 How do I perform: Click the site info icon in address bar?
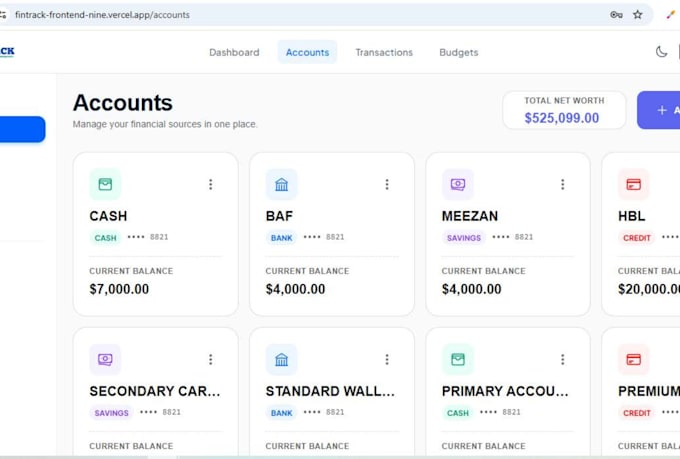[x=3, y=15]
